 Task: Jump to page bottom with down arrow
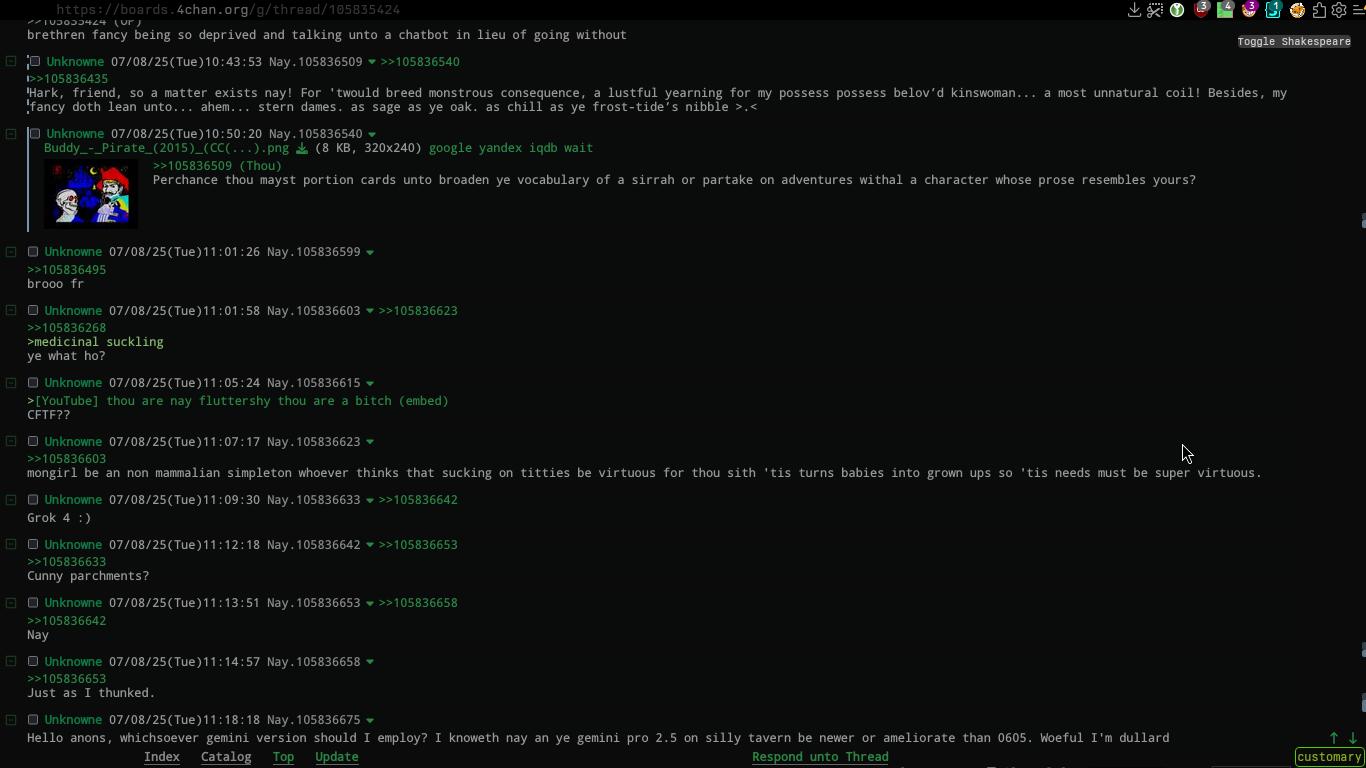(x=1353, y=738)
